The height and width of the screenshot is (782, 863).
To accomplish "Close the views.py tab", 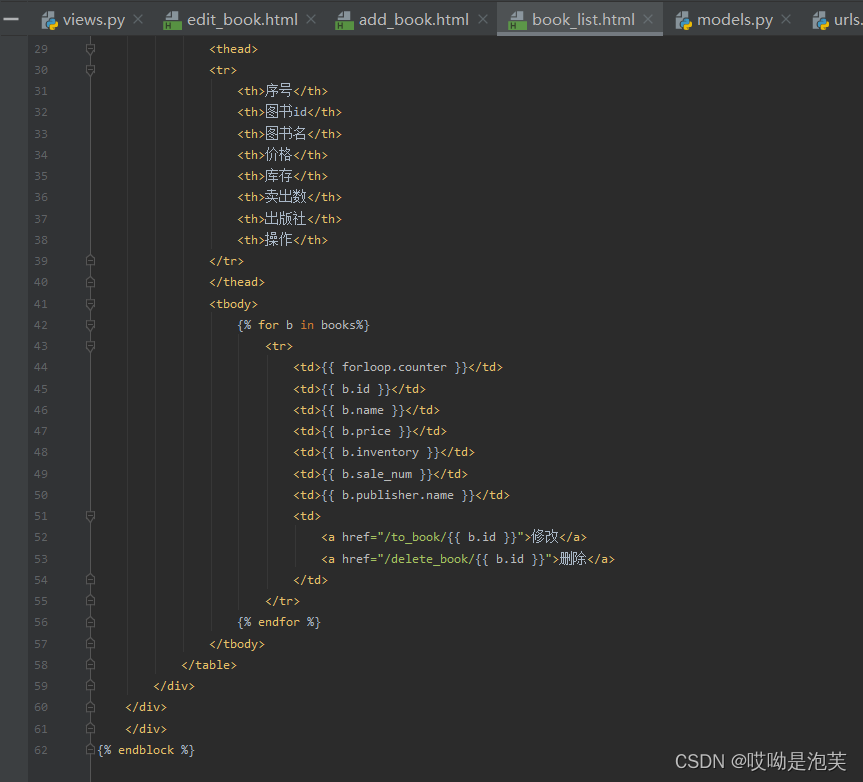I will (138, 19).
